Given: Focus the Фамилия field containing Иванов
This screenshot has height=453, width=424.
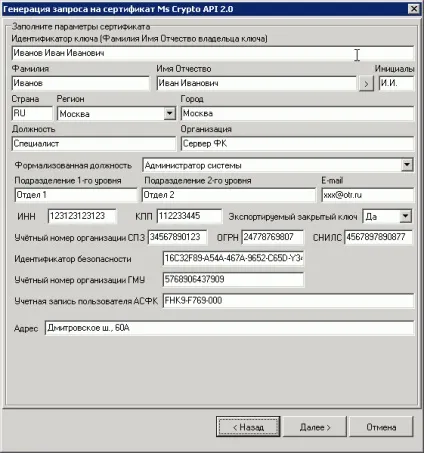Looking at the screenshot, I should (x=80, y=83).
